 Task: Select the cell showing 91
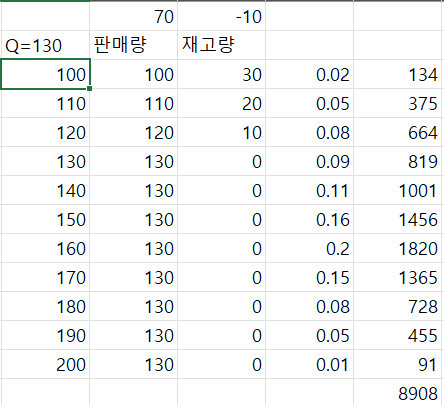tap(398, 364)
